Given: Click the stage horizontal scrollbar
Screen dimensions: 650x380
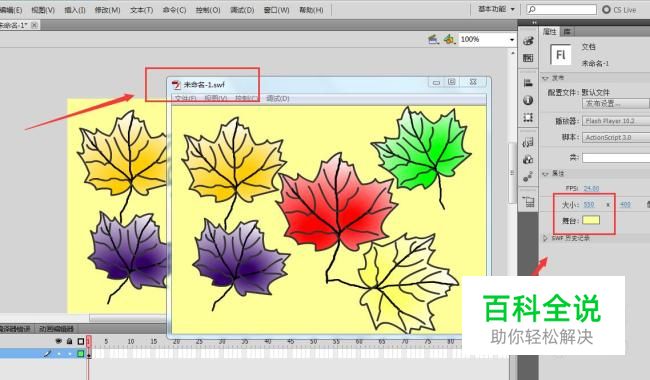Looking at the screenshot, I should coord(129,318).
